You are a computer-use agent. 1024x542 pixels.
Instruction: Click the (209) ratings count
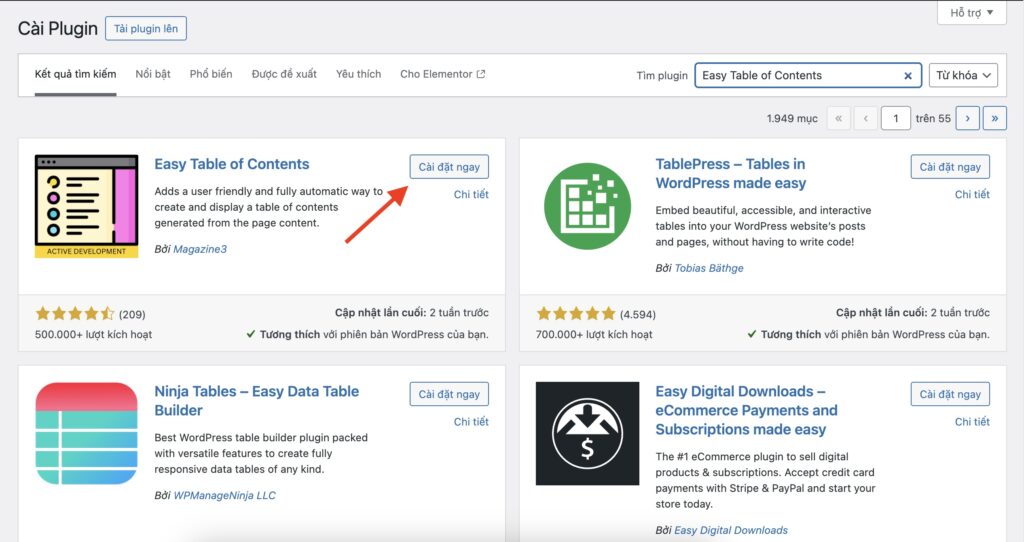coord(132,315)
